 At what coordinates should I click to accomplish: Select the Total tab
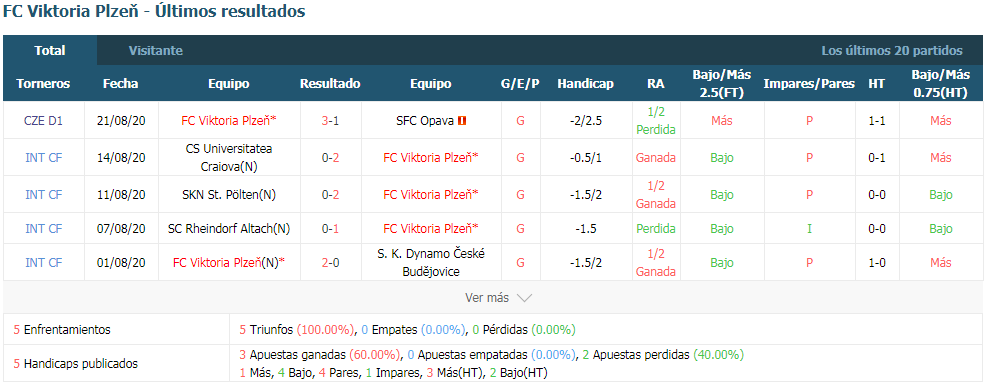[50, 51]
